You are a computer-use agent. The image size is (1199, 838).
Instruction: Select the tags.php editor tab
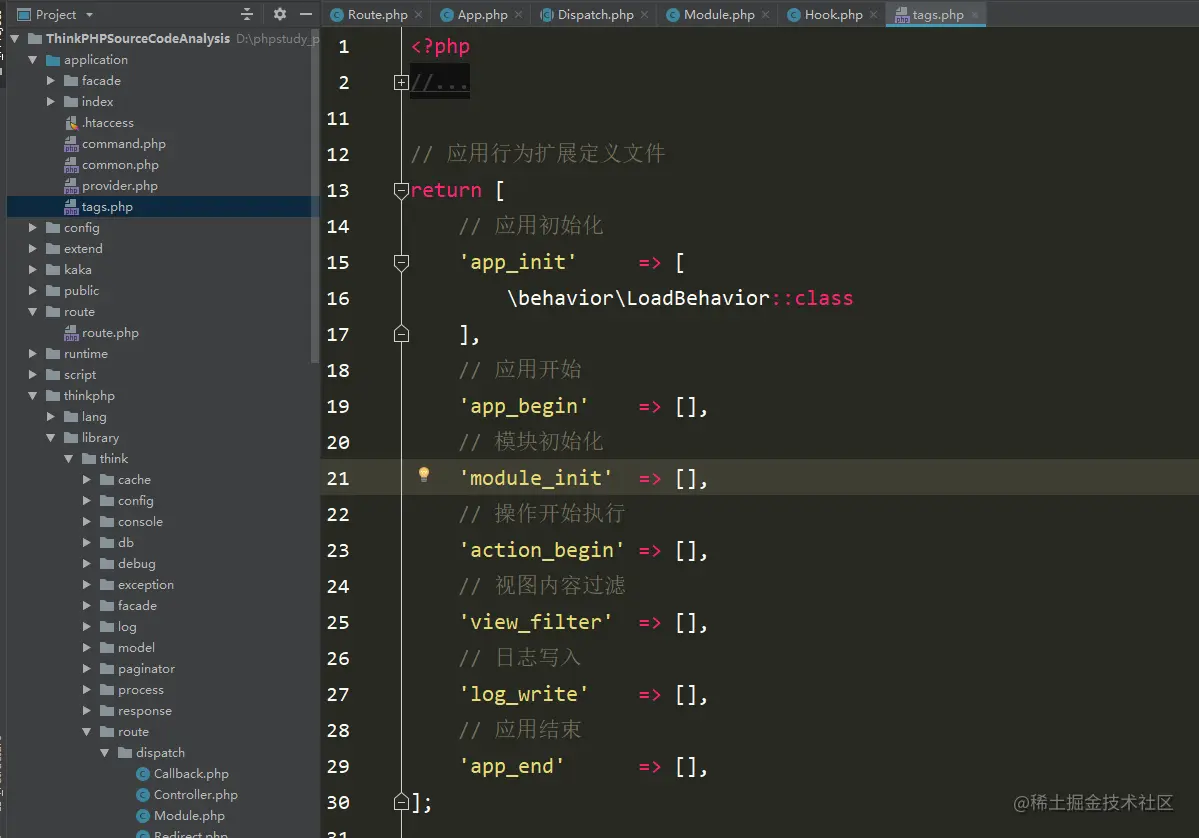tap(937, 15)
